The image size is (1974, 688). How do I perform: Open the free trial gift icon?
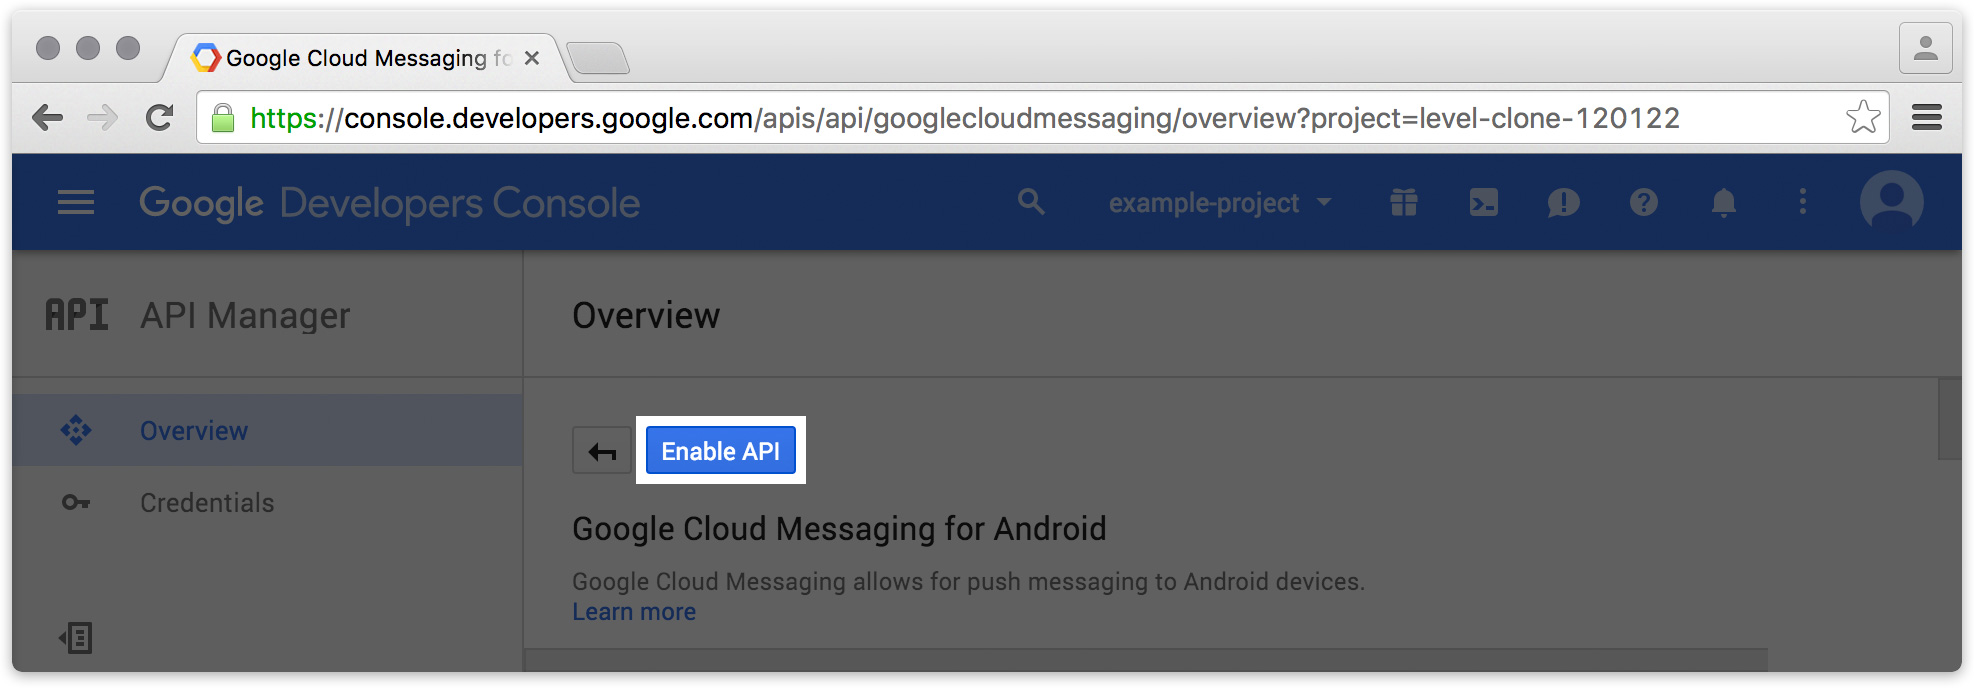[1404, 203]
